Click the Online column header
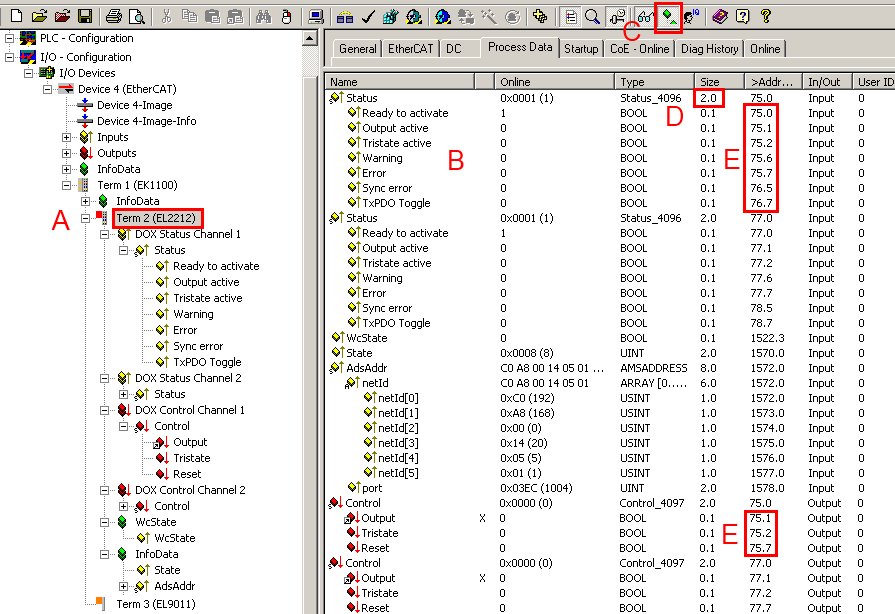 point(554,82)
